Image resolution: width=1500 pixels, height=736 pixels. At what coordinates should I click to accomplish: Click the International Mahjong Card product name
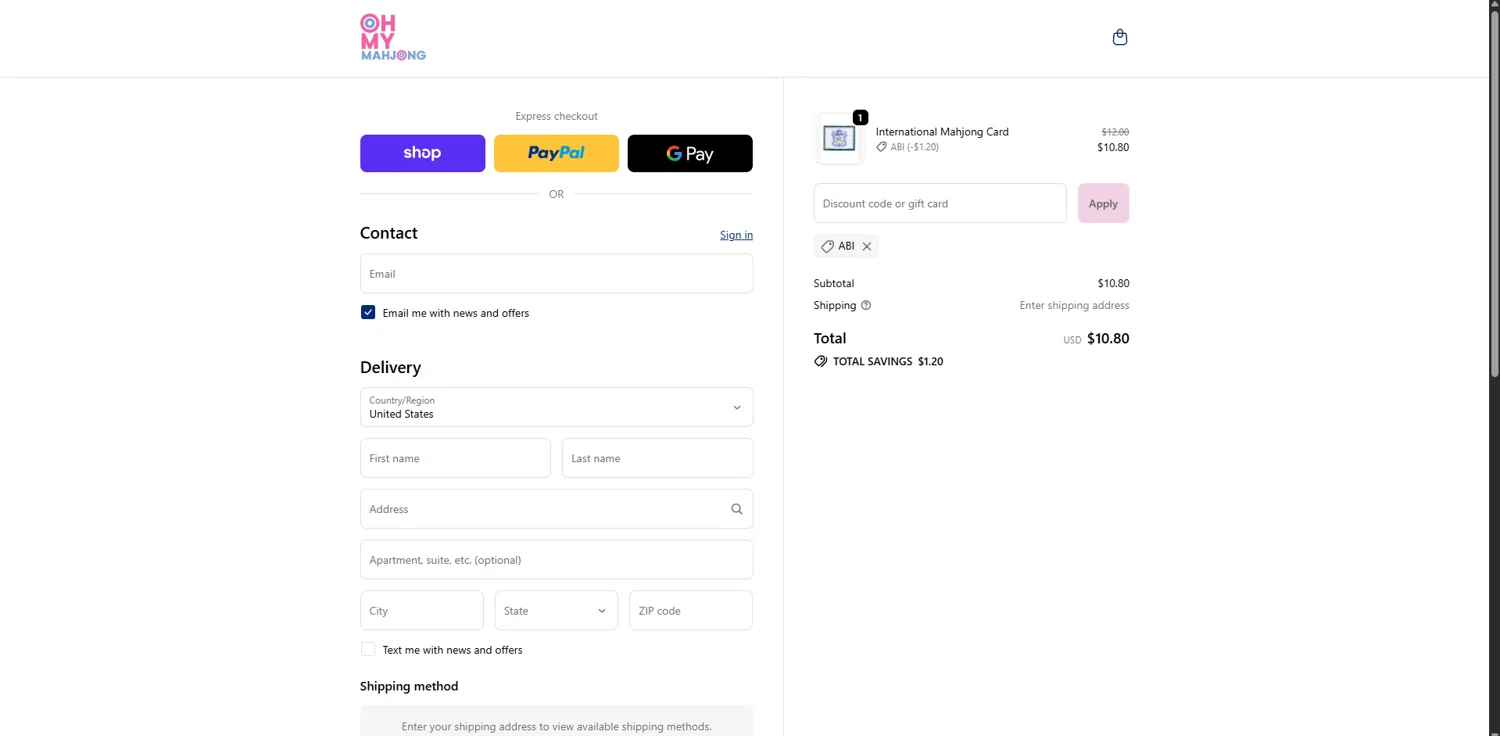942,131
